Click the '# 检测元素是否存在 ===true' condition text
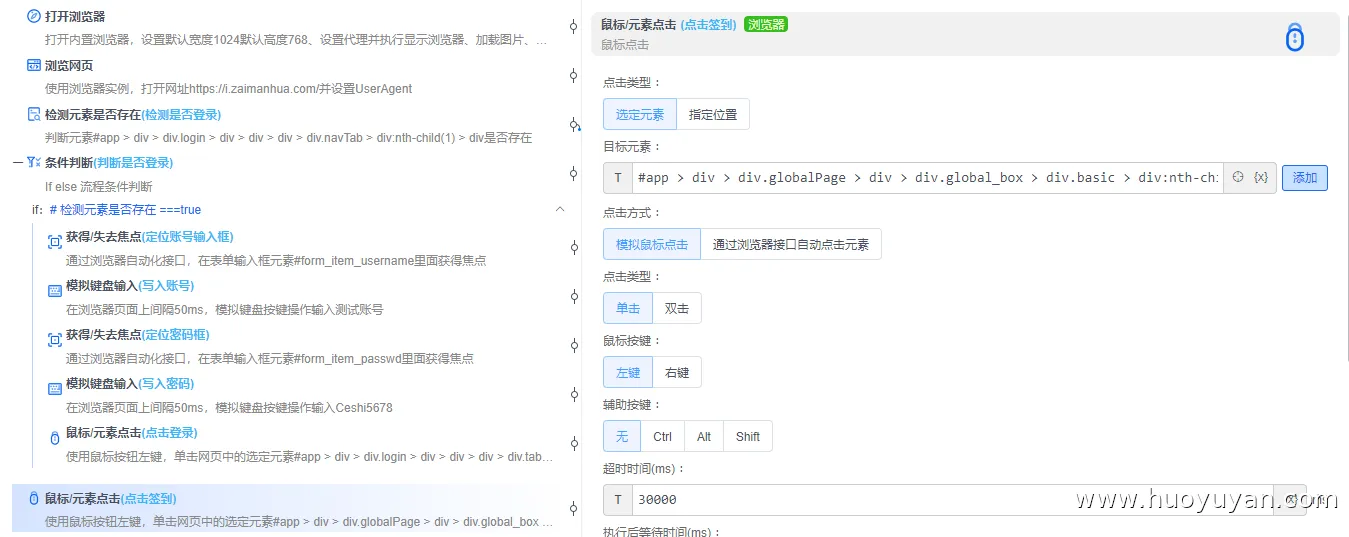Image resolution: width=1349 pixels, height=537 pixels. coord(125,210)
